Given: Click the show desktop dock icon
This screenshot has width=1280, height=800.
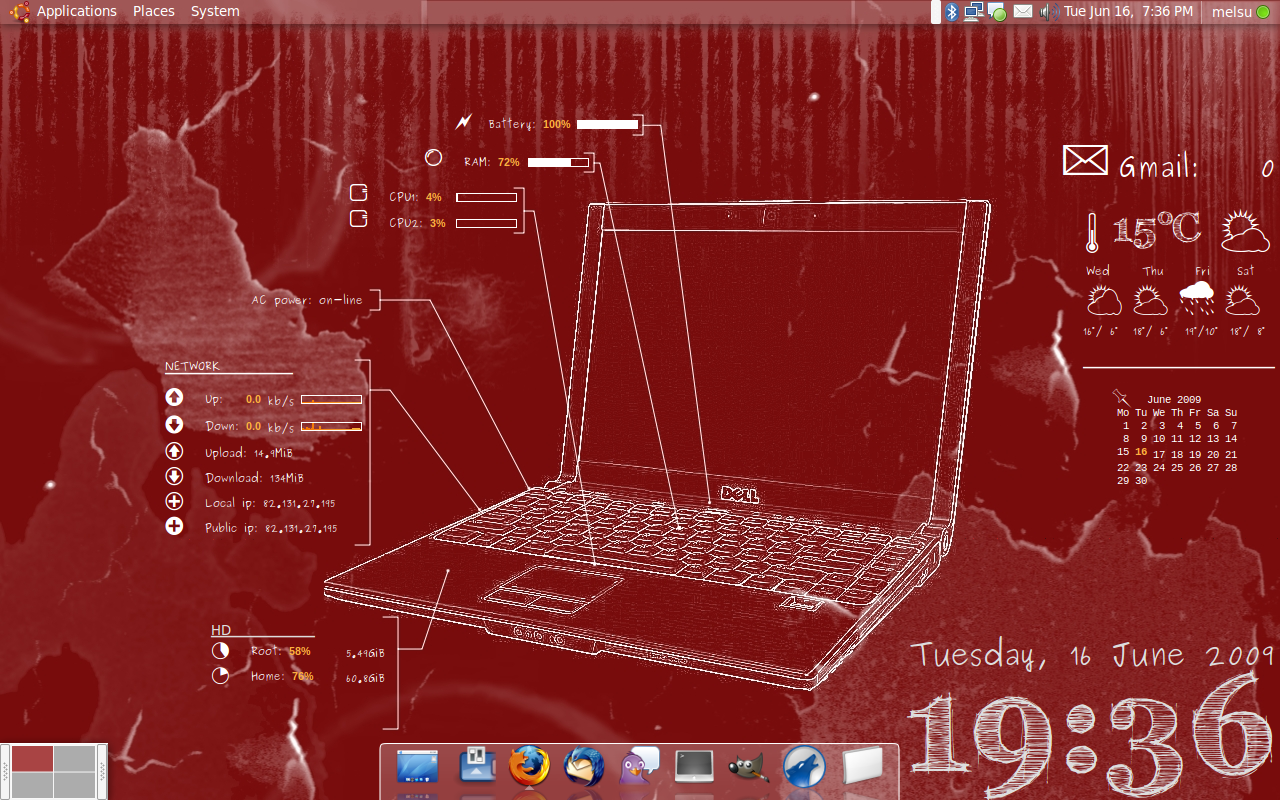Looking at the screenshot, I should click(x=418, y=768).
